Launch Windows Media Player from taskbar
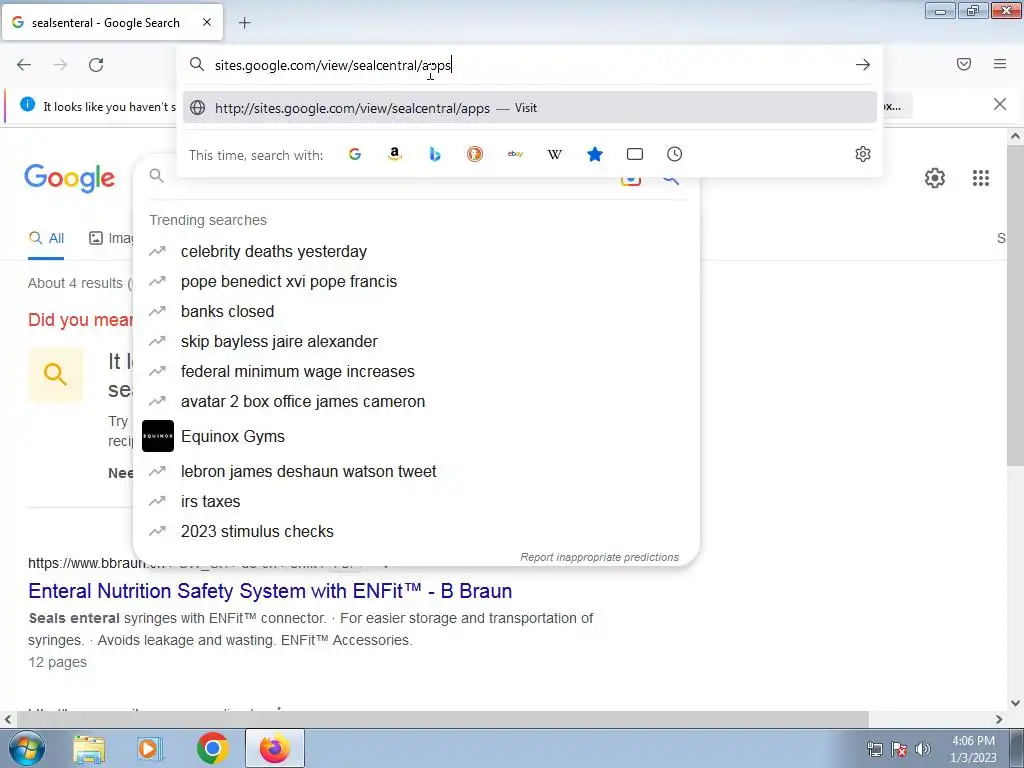 pos(150,748)
